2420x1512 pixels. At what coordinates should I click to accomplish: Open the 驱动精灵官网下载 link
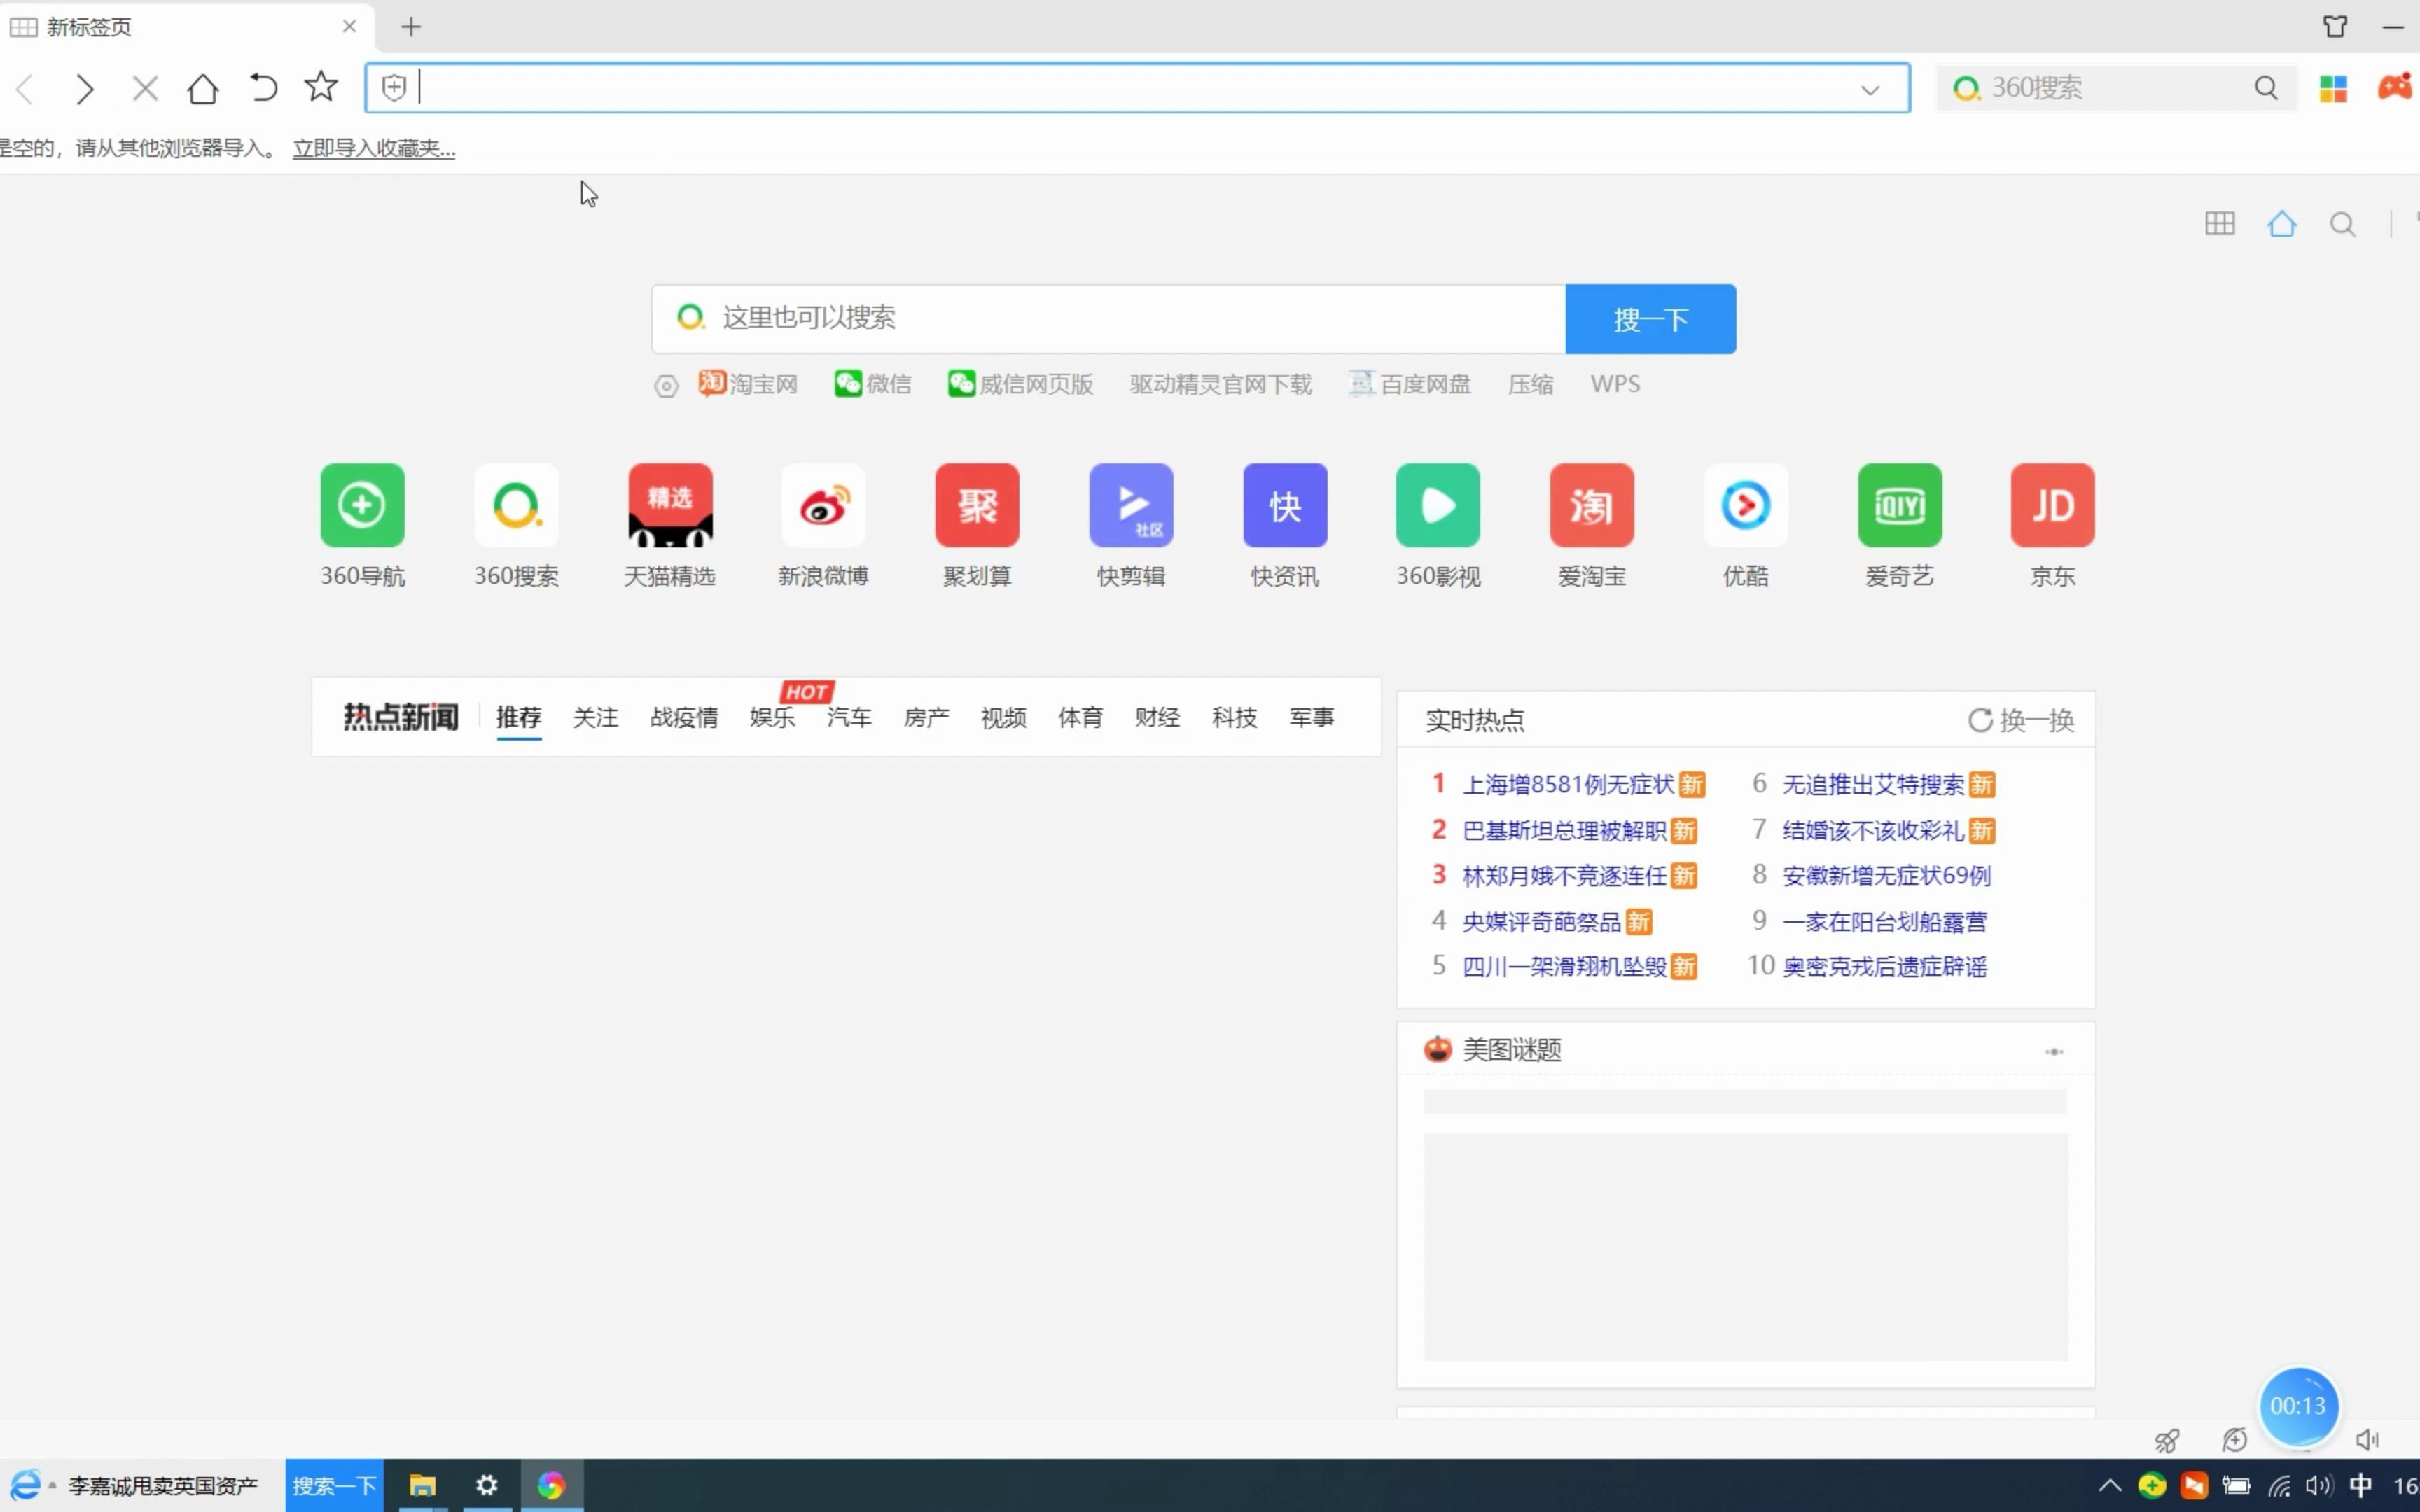pos(1220,384)
